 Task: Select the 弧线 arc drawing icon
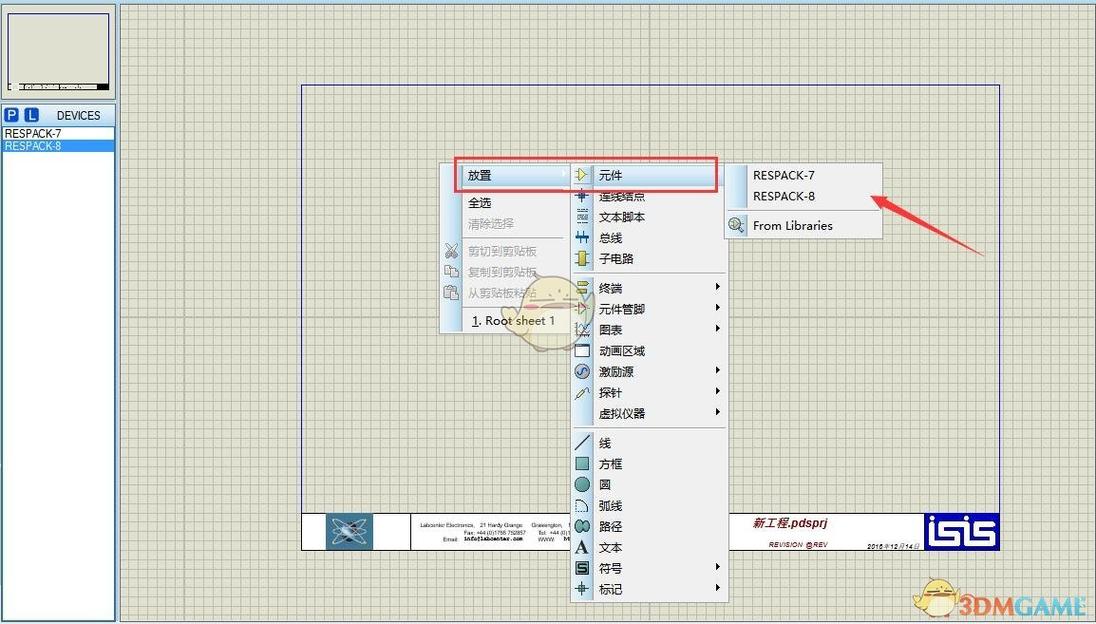(x=582, y=504)
